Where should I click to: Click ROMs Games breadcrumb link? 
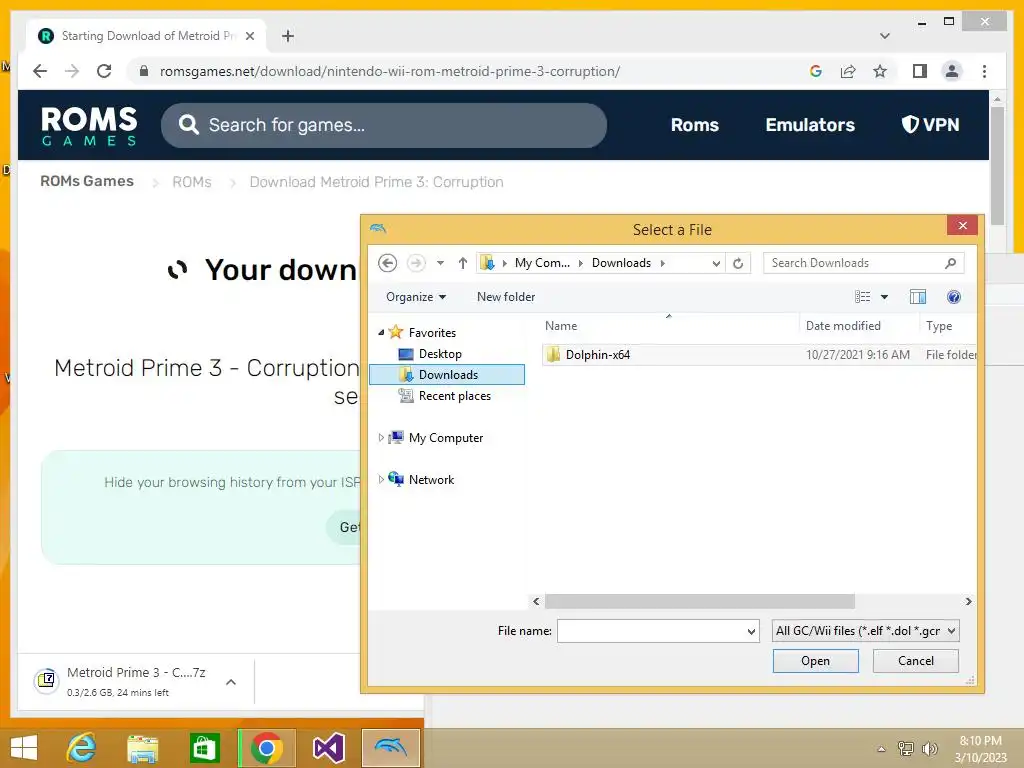pos(87,182)
